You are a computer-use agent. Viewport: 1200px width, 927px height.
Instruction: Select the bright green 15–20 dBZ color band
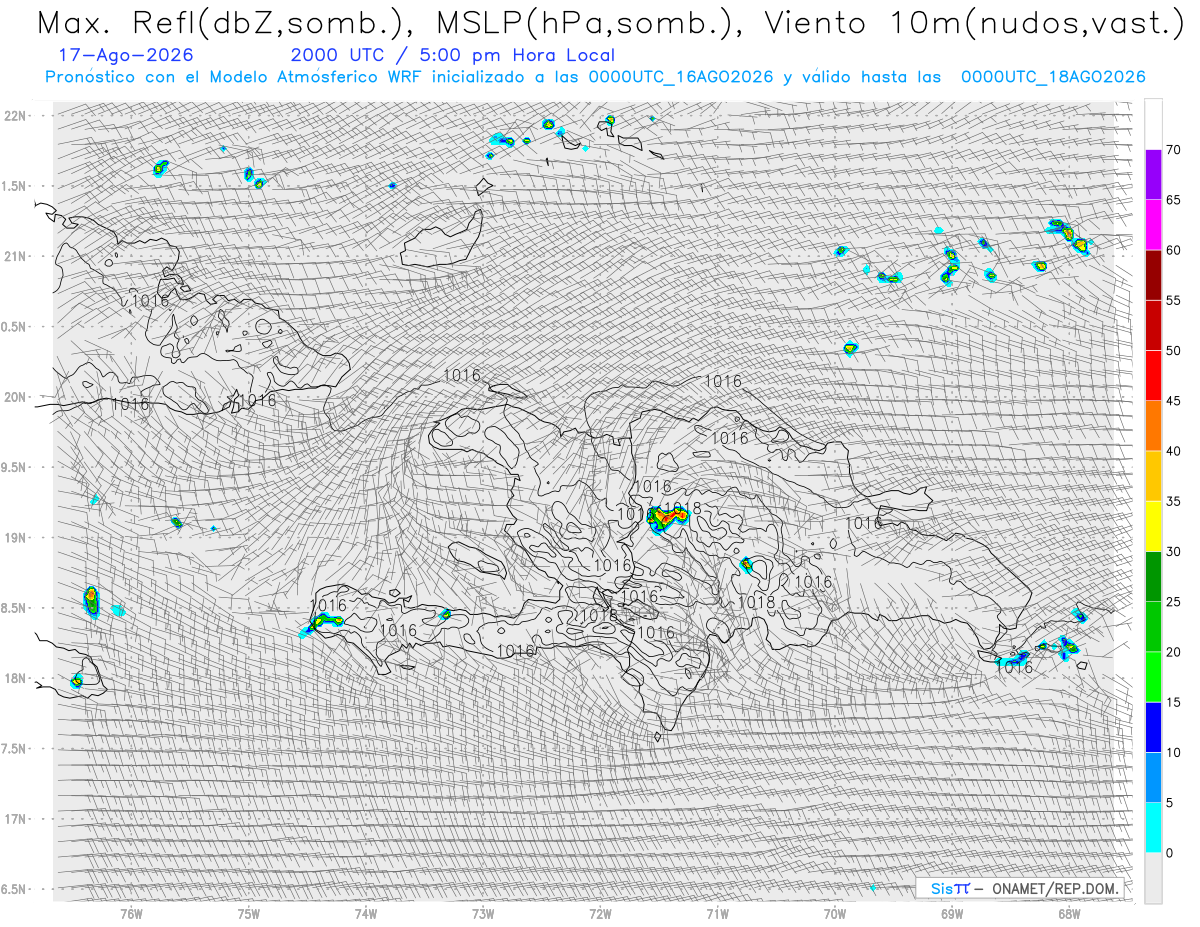[x=1153, y=677]
